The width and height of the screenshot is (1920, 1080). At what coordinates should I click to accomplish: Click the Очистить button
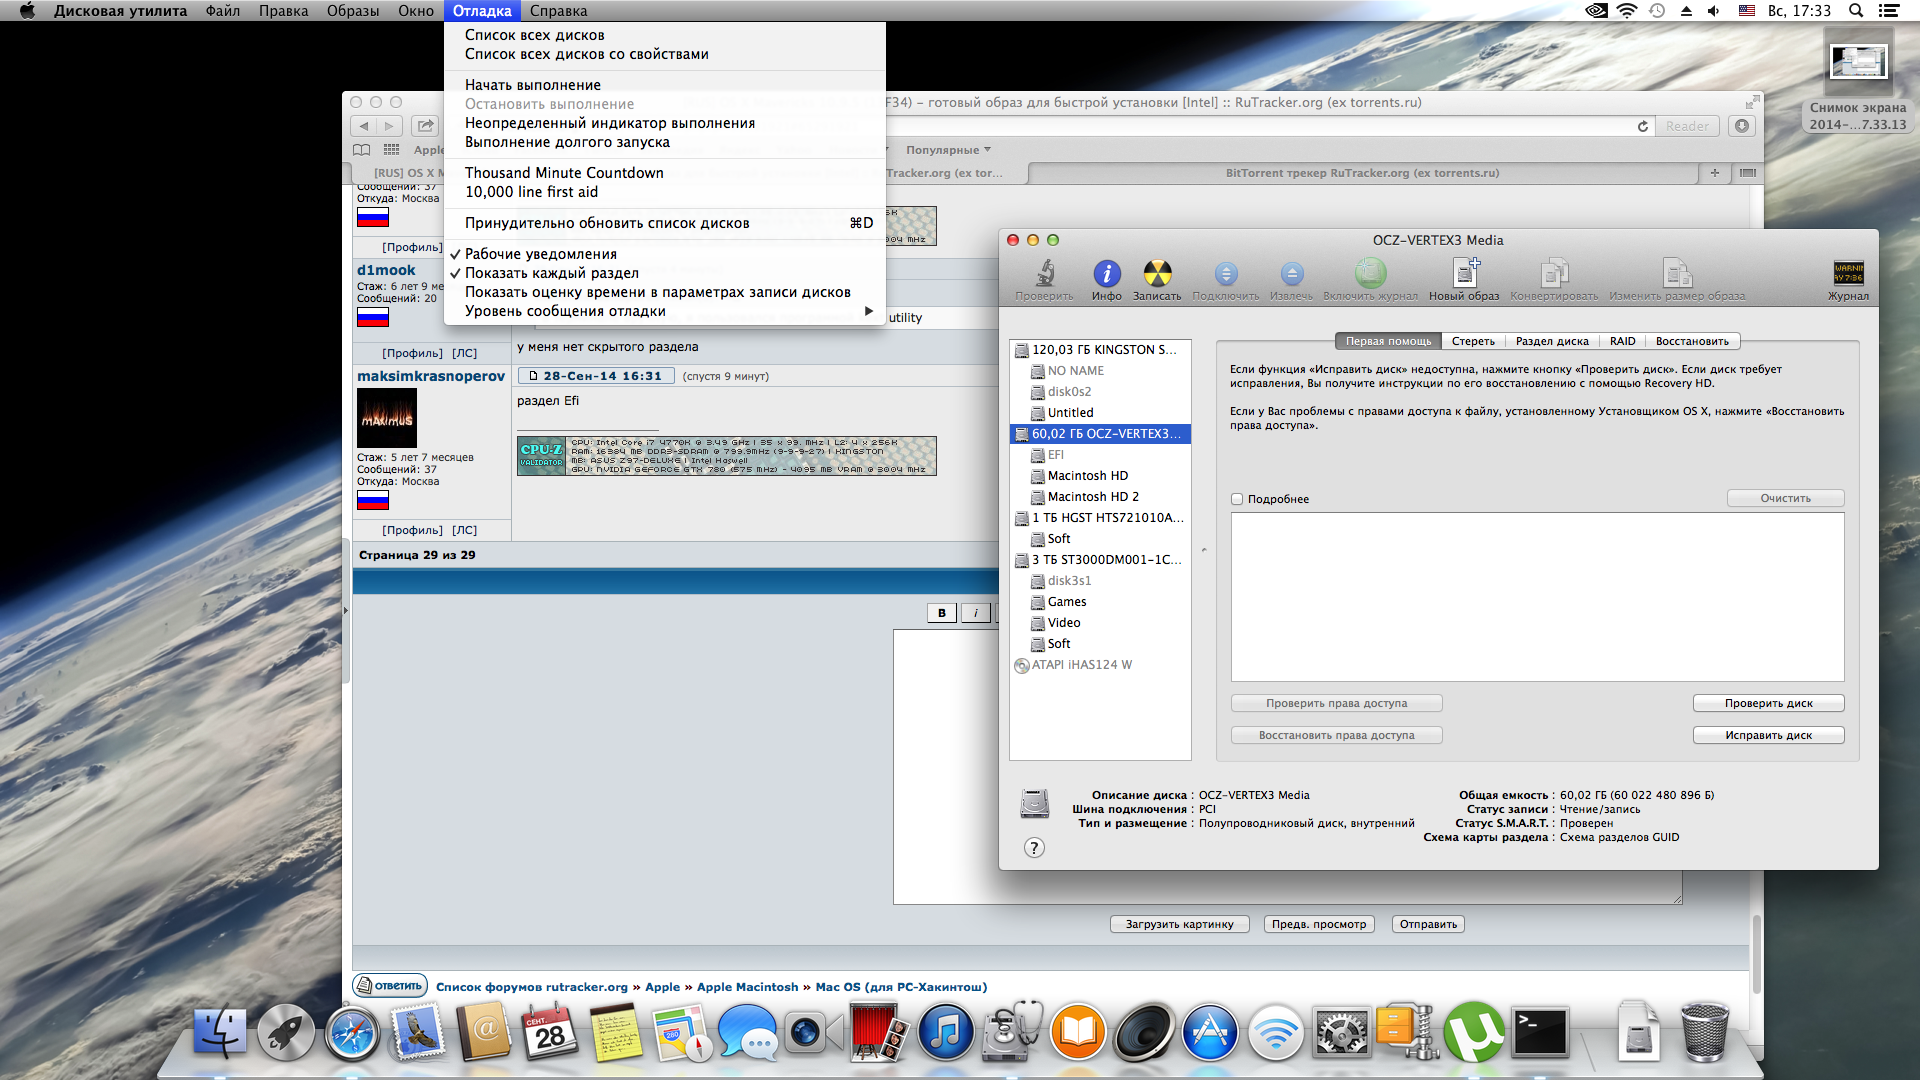coord(1785,498)
